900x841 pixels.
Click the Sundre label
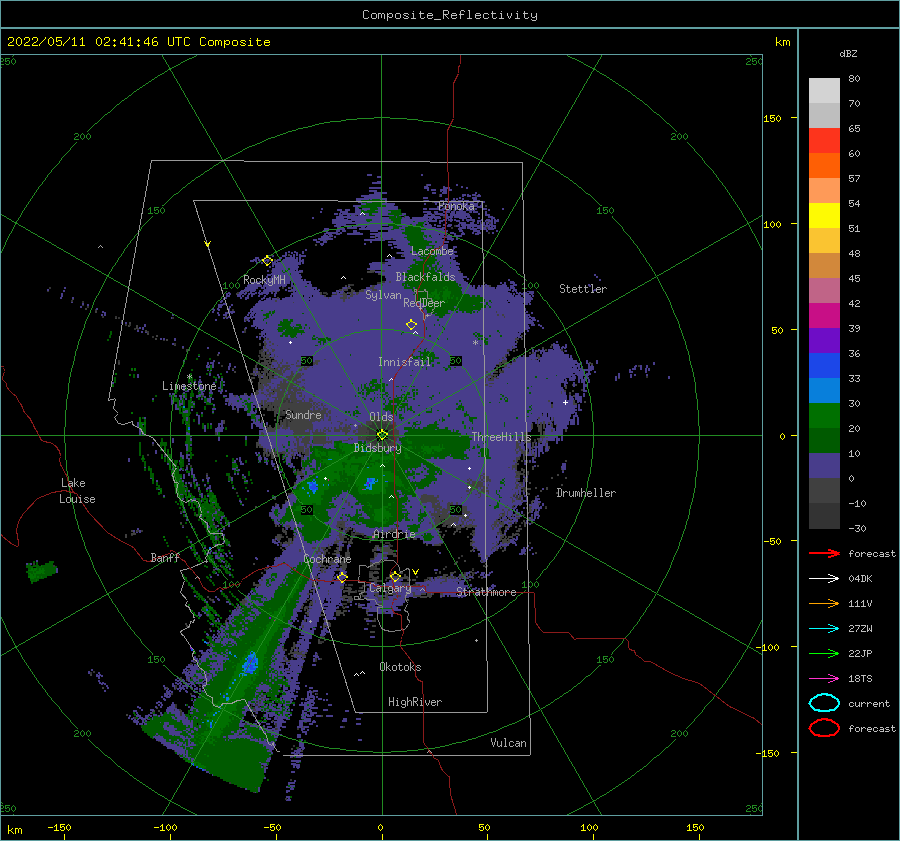click(x=303, y=414)
